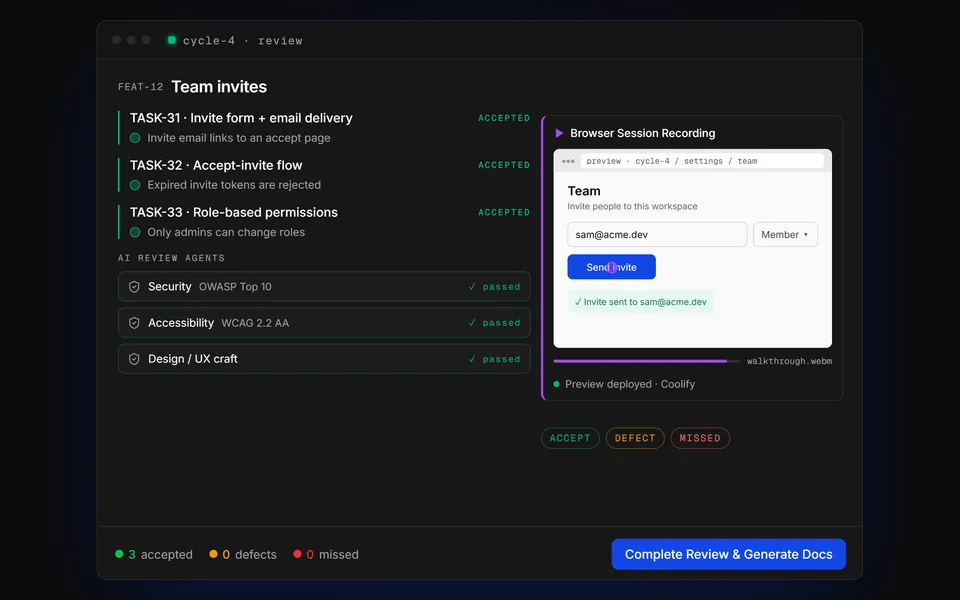The height and width of the screenshot is (600, 960).
Task: Click the 'cycle-4 · review' window title
Action: pos(242,40)
